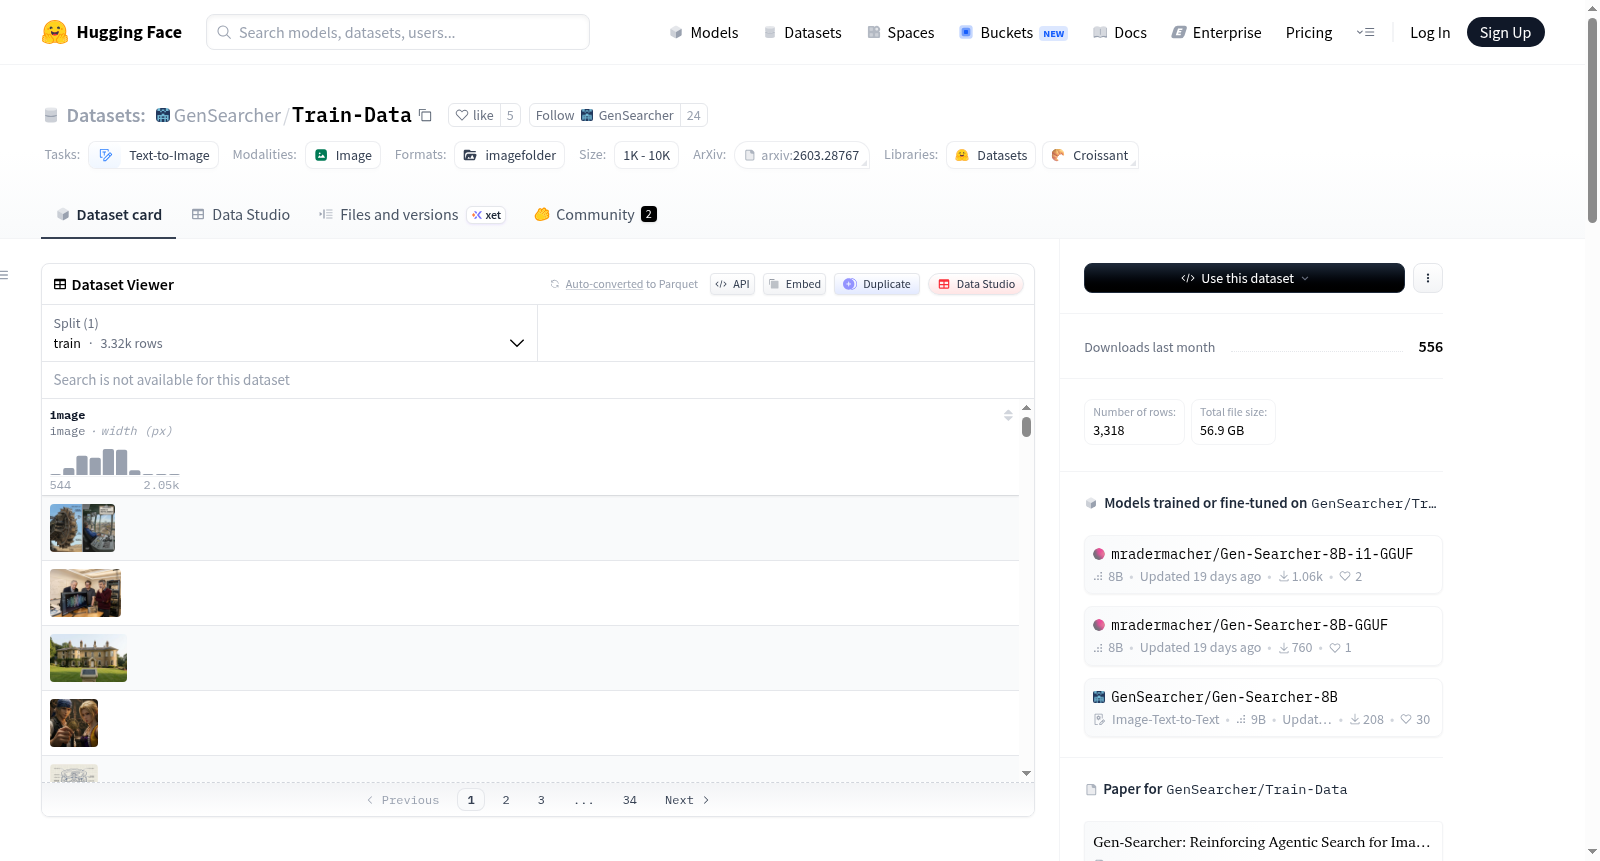The width and height of the screenshot is (1600, 861).
Task: Click the image width histogram
Action: 115,462
